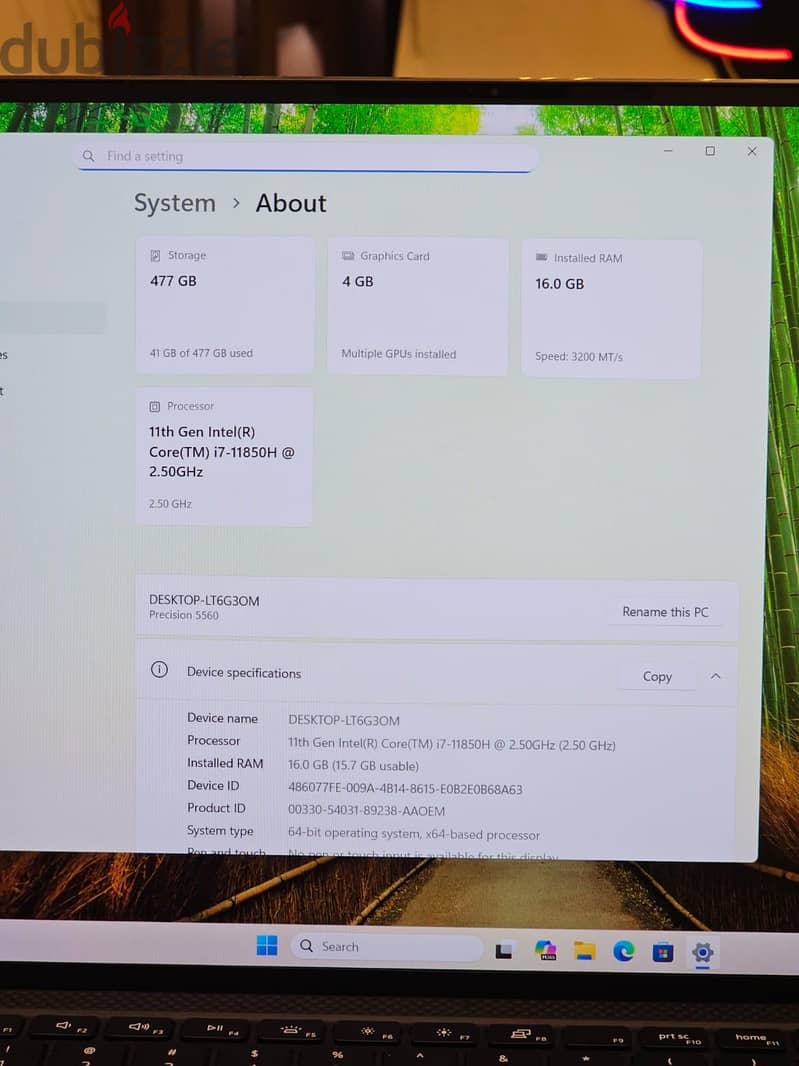
Task: Click the search magnifier icon in Settings
Action: 88,156
